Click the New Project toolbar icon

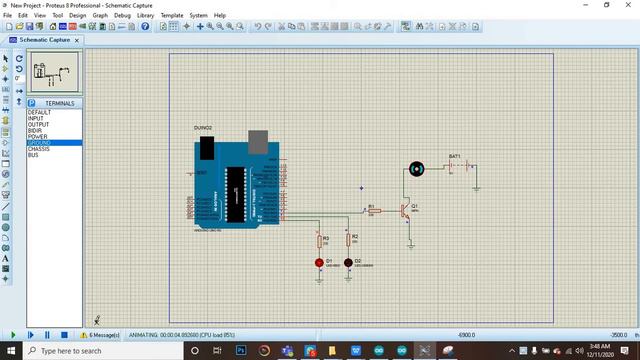coord(9,27)
